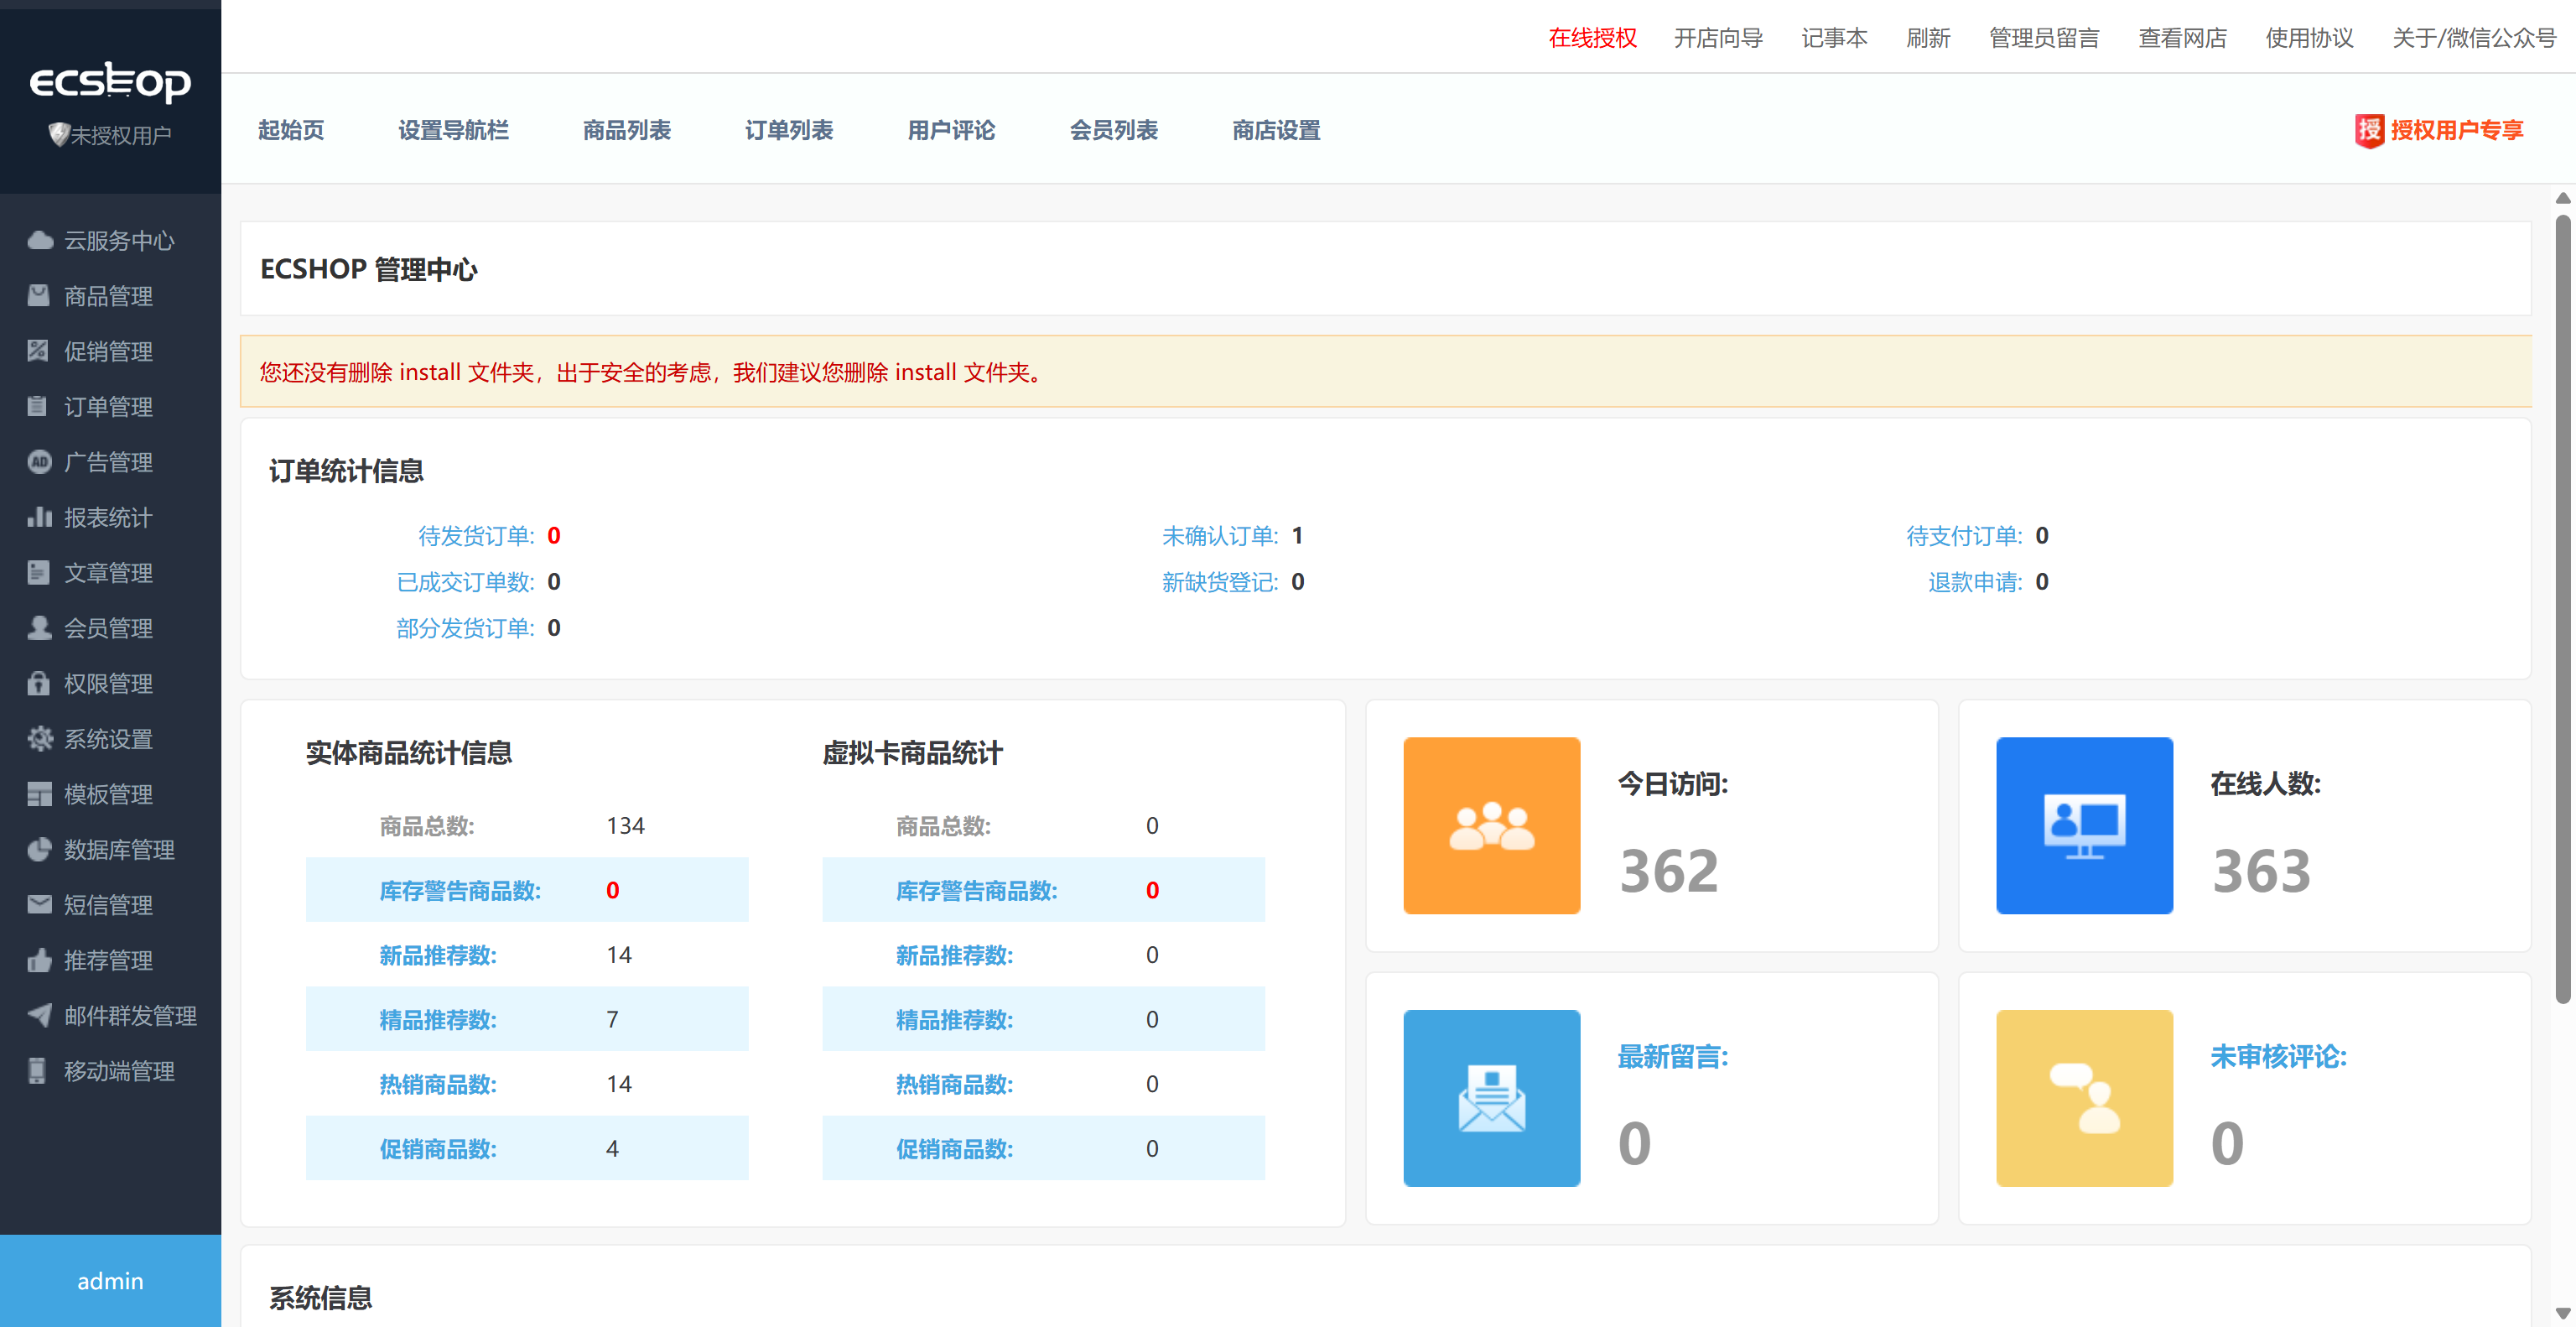Click the vertical scrollbar thumb
Viewport: 2576px width, 1327px height.
2563,608
